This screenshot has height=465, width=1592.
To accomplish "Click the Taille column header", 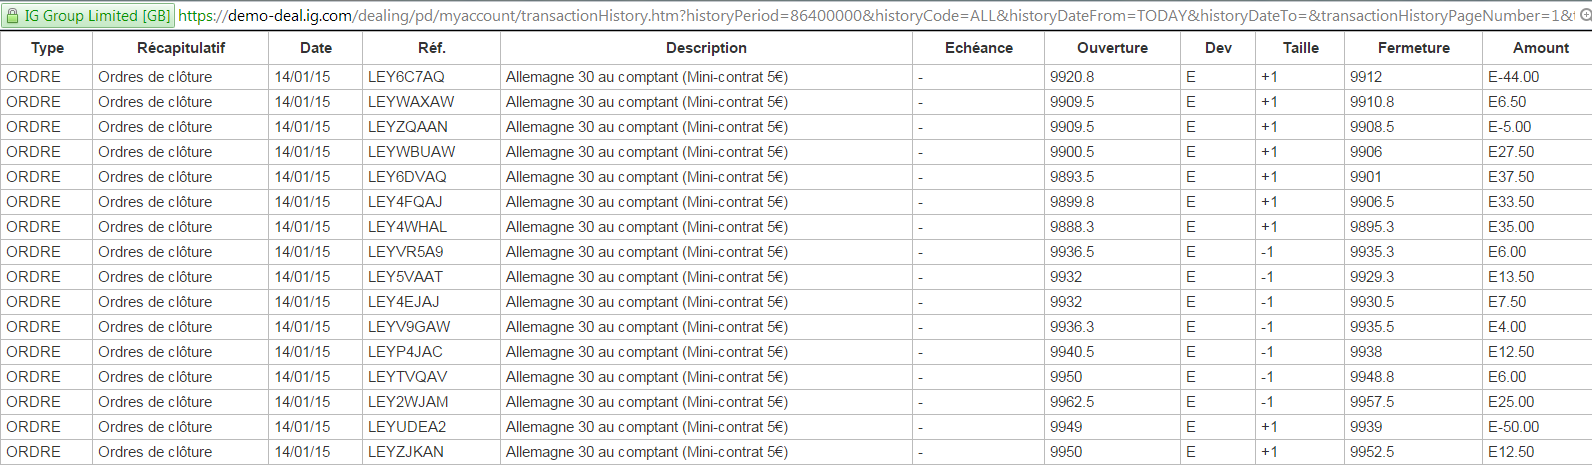I will tap(1300, 48).
